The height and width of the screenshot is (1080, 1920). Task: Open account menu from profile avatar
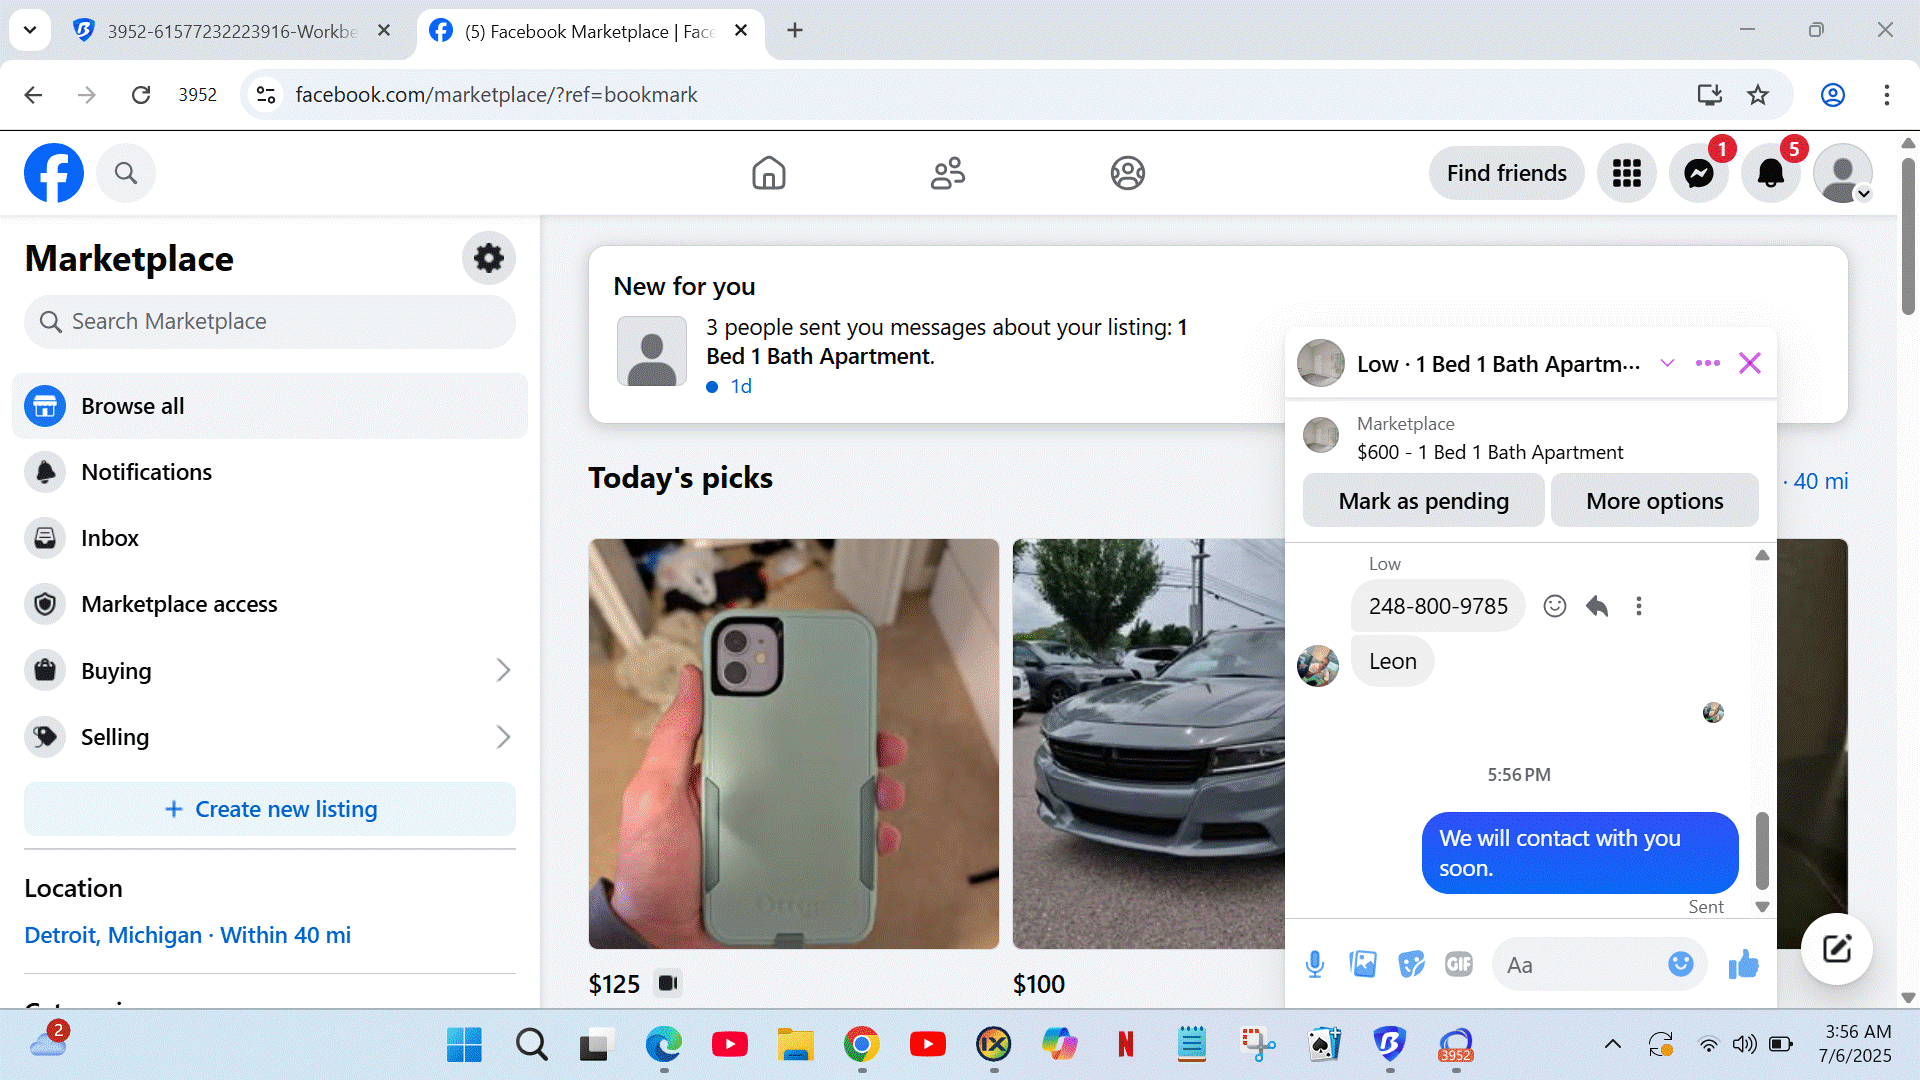point(1842,173)
